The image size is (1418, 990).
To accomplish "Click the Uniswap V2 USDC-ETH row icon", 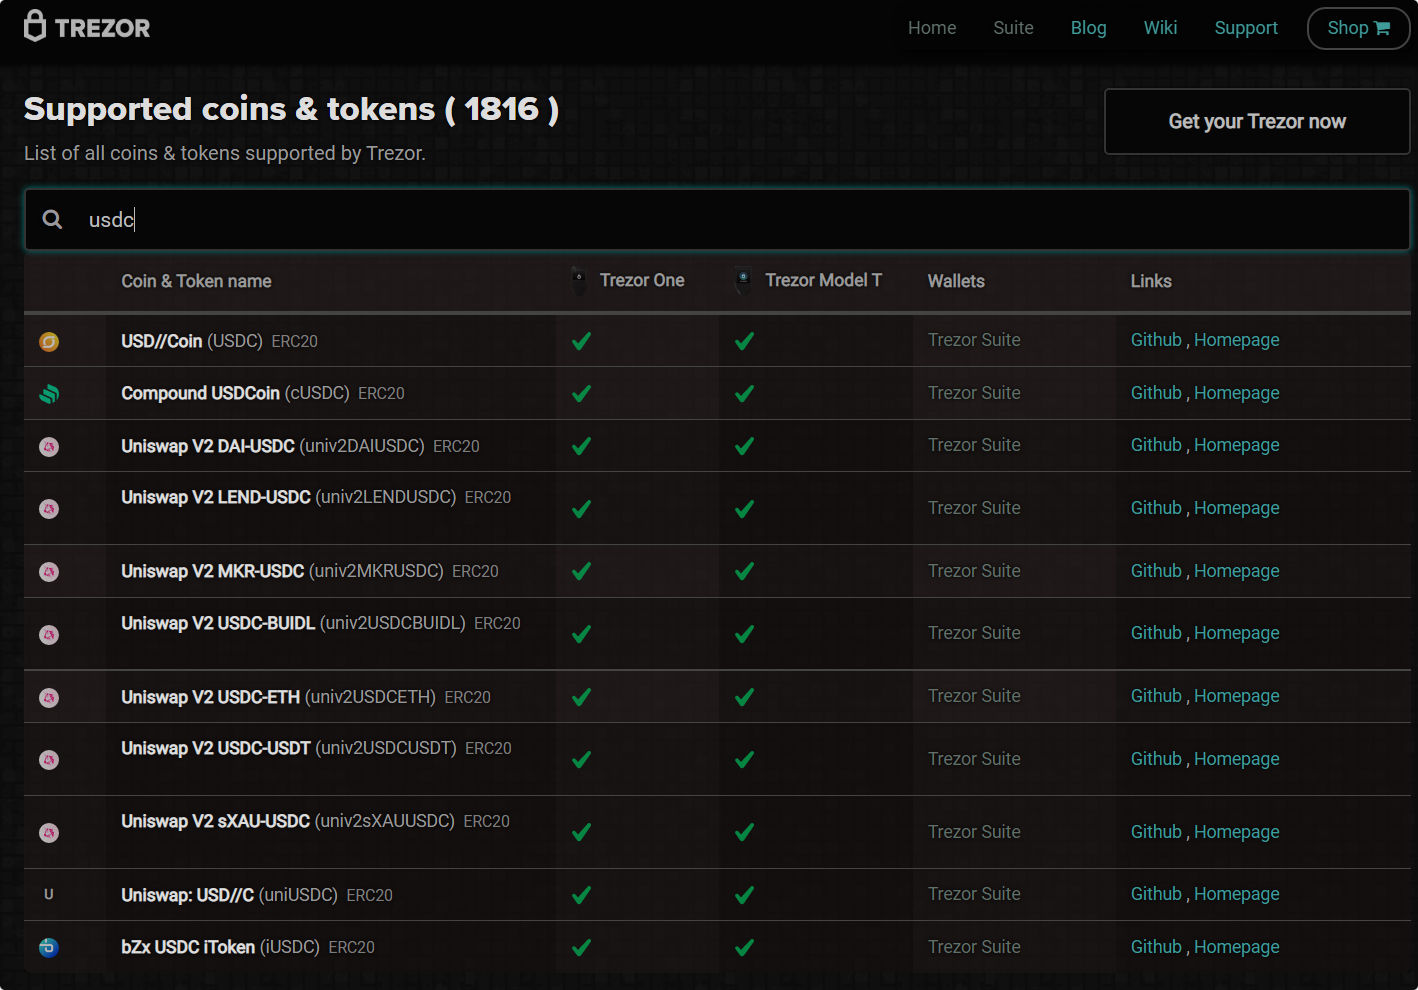I will pyautogui.click(x=49, y=698).
